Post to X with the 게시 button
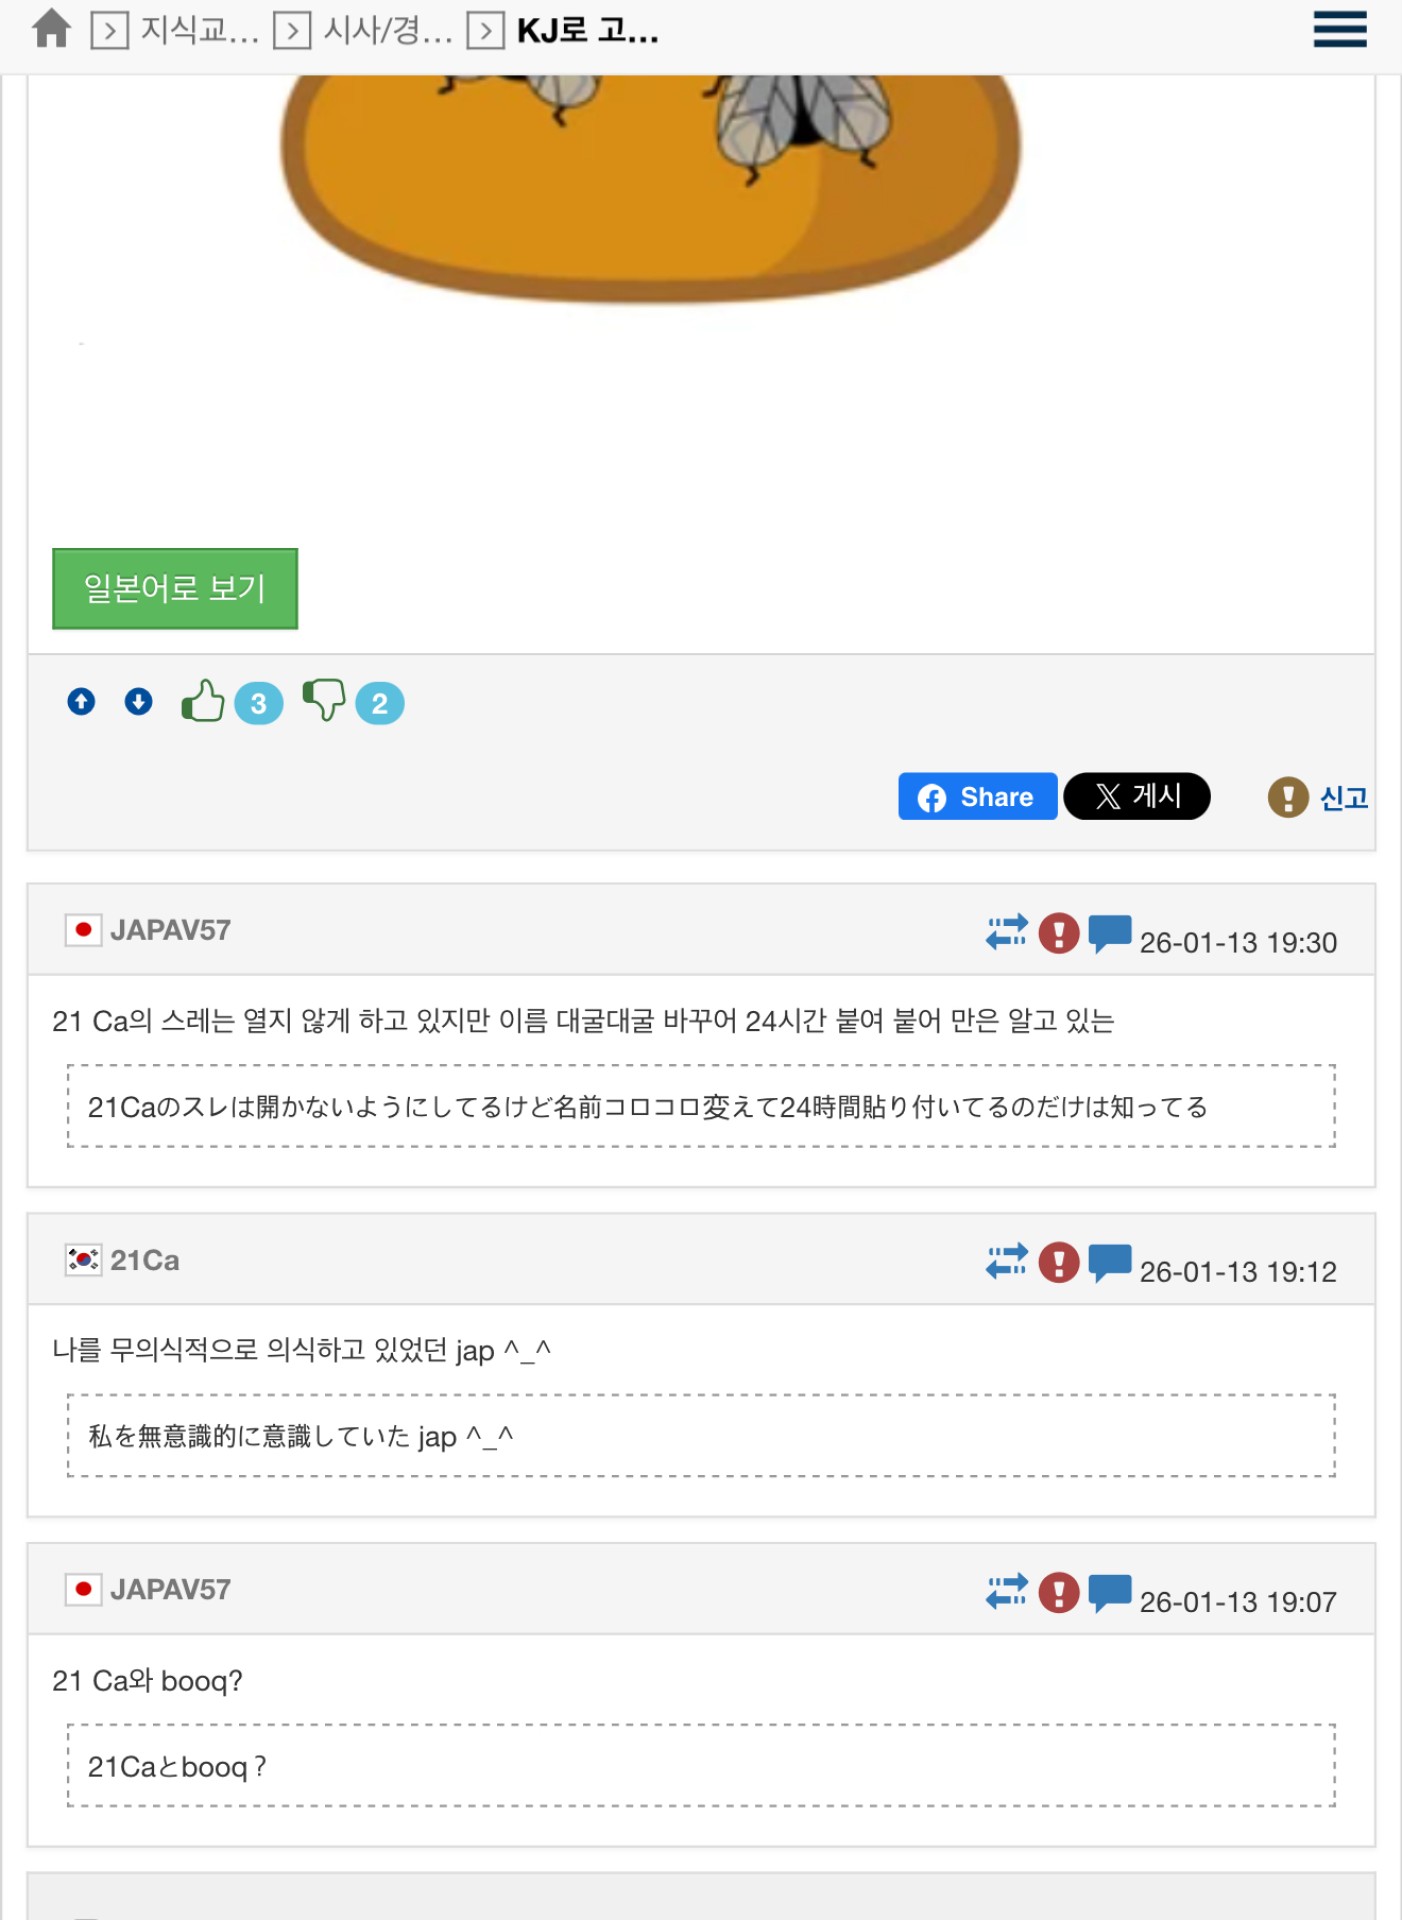The height and width of the screenshot is (1920, 1402). (1137, 797)
